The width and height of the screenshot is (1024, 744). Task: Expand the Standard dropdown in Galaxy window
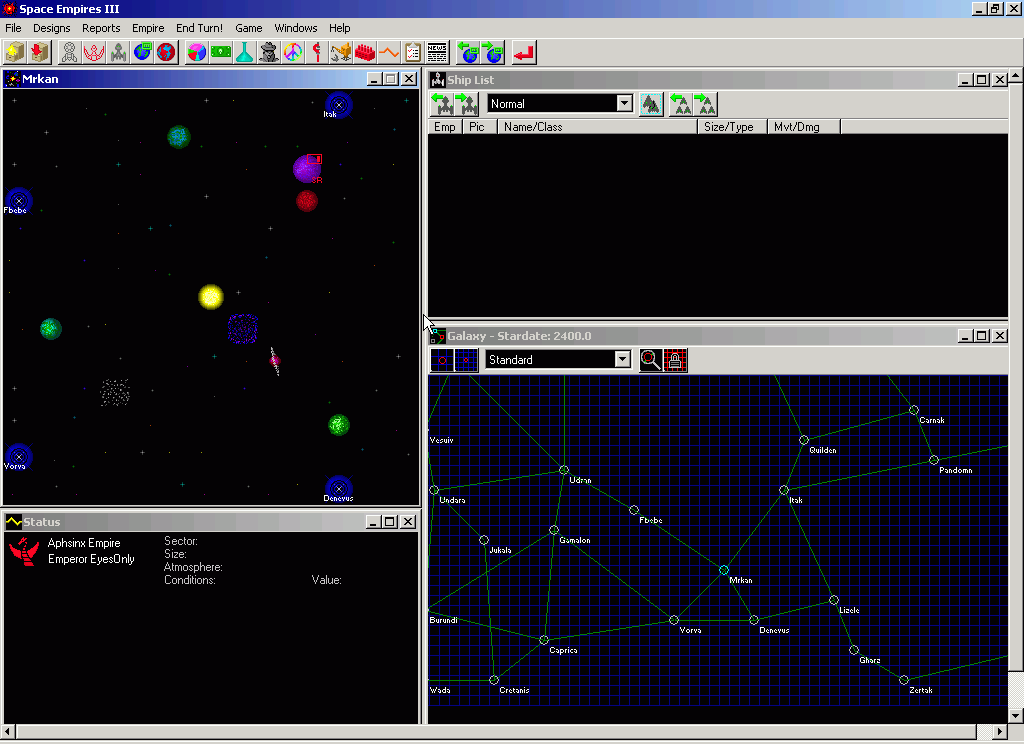[623, 360]
